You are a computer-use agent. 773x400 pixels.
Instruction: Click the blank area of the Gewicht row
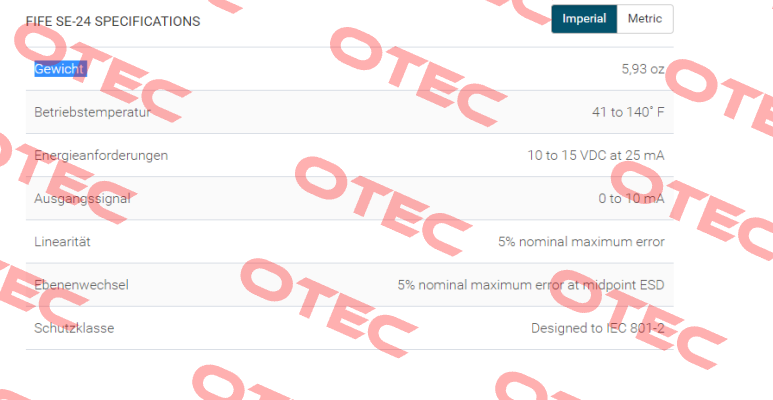coord(345,69)
